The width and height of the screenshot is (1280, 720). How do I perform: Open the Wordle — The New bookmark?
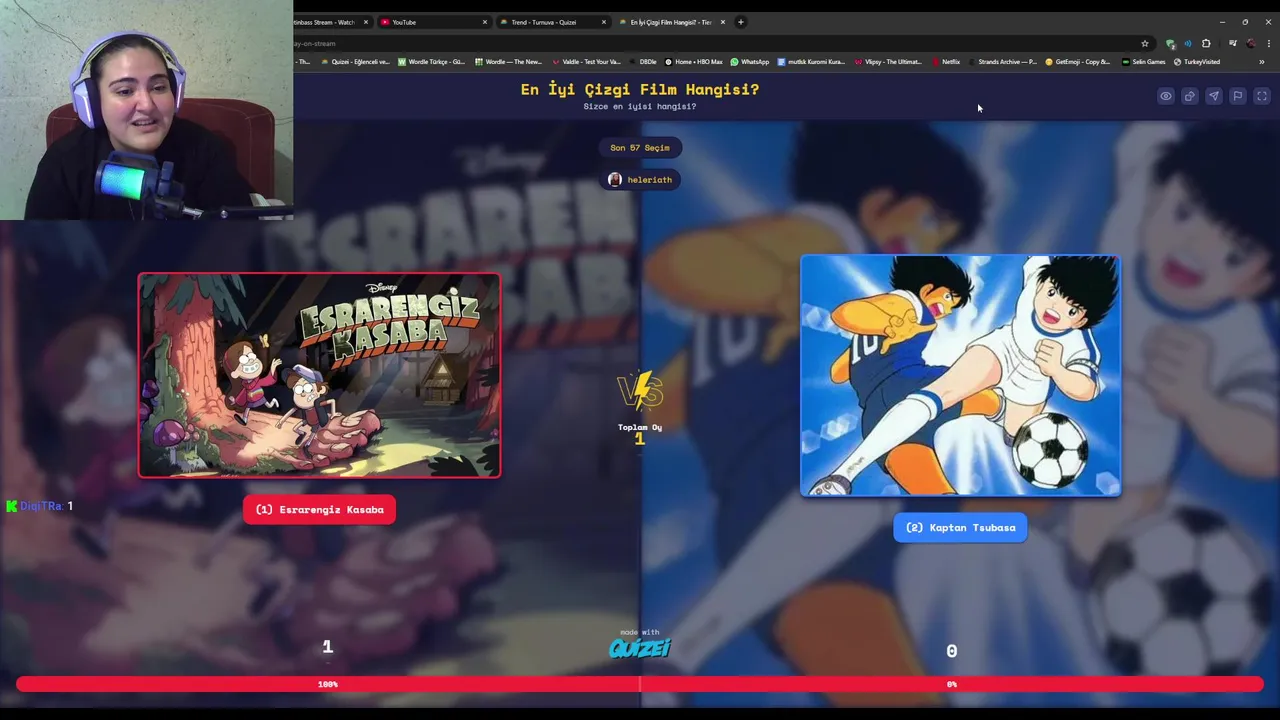(x=509, y=62)
